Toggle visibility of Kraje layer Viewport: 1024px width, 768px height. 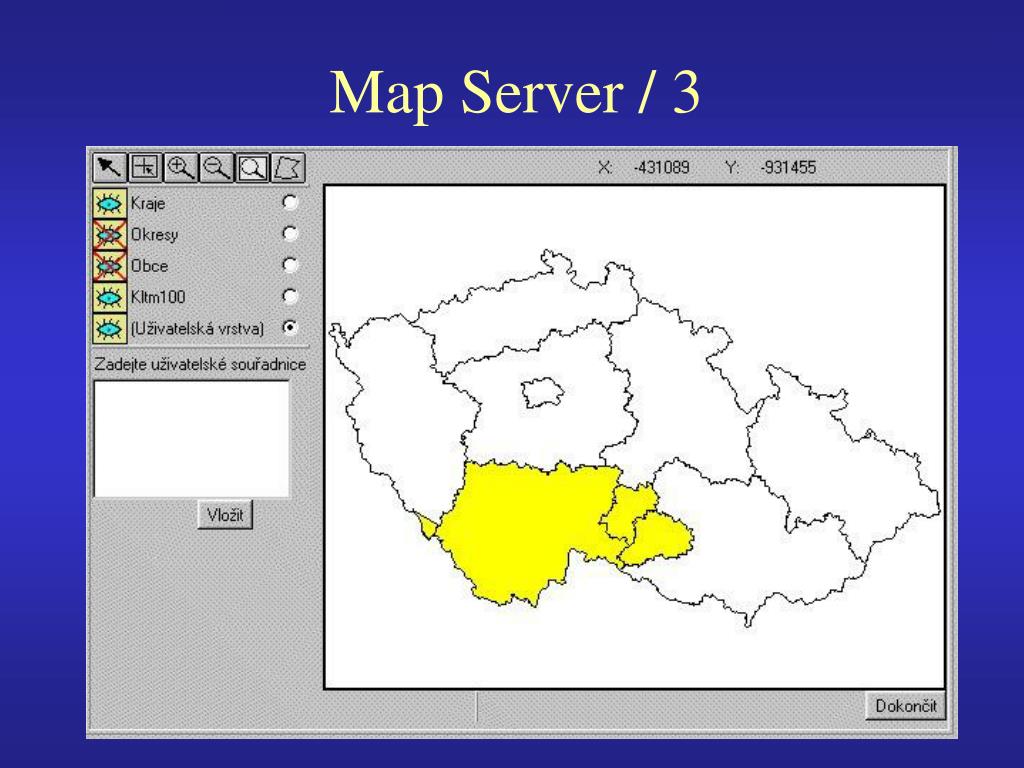pos(109,204)
